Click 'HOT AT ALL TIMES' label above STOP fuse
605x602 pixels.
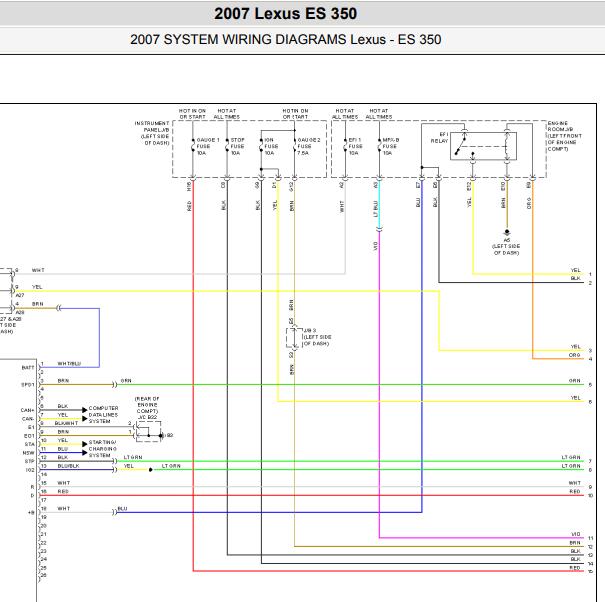[226, 113]
